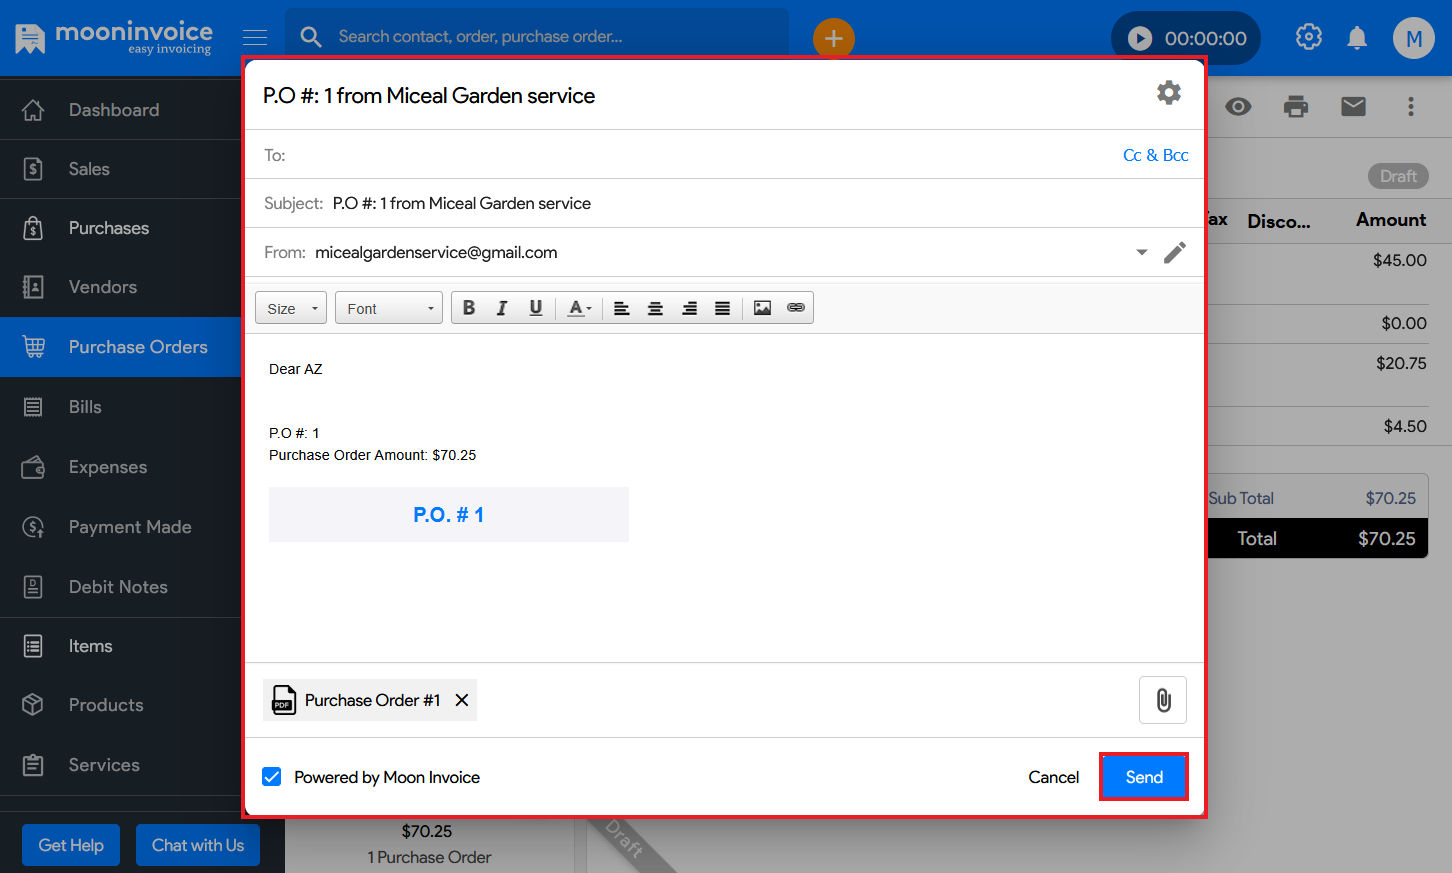Uncheck Powered by Moon Invoice checkbox
This screenshot has height=873, width=1452.
[272, 777]
